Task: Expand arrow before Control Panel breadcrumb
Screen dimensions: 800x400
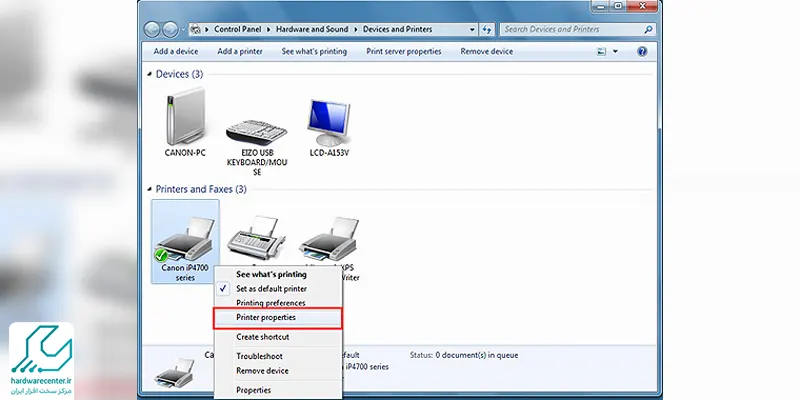Action: point(207,30)
